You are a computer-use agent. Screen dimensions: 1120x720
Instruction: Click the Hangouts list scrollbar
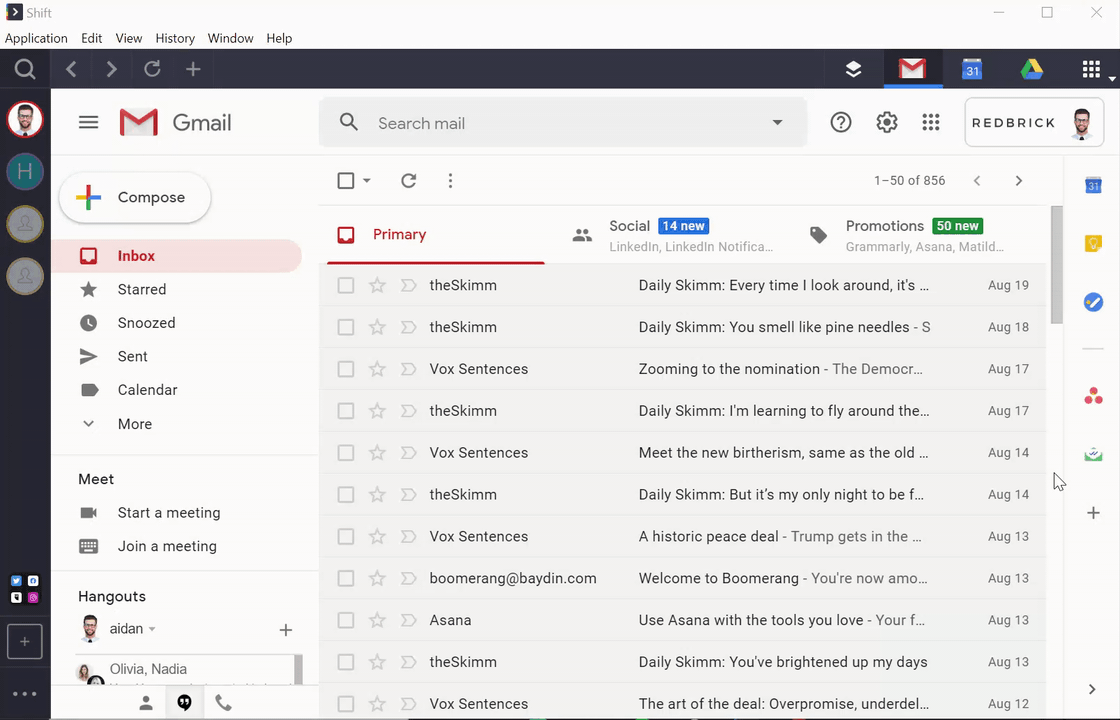click(x=298, y=670)
